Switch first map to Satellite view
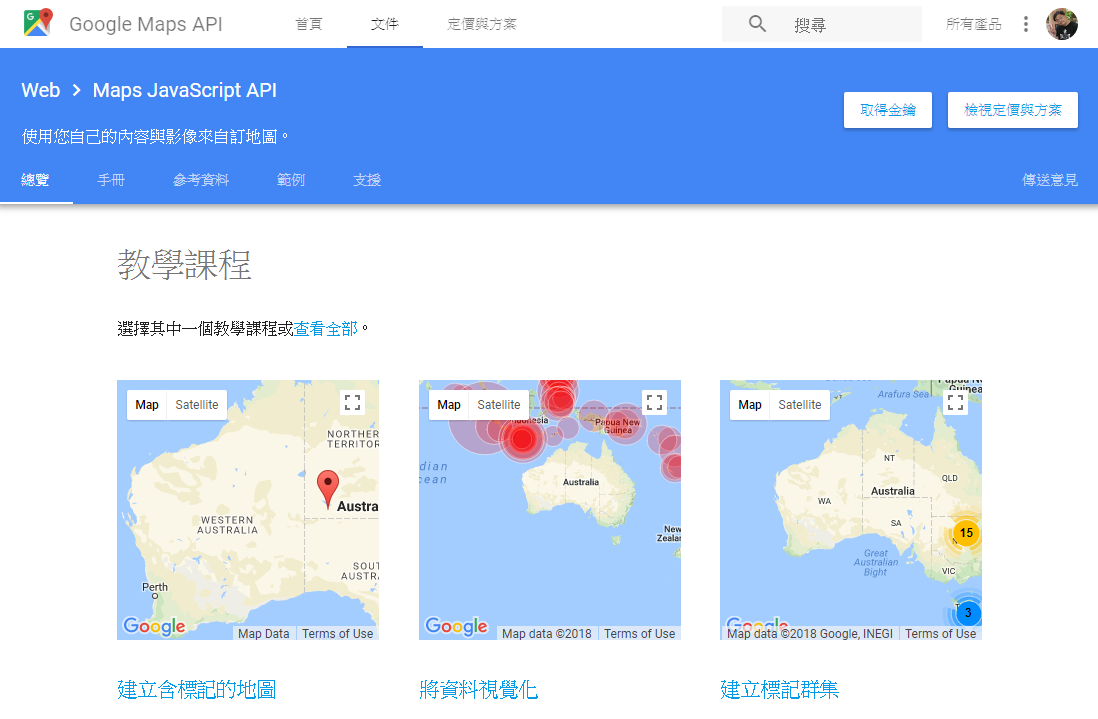The image size is (1098, 719). tap(197, 405)
